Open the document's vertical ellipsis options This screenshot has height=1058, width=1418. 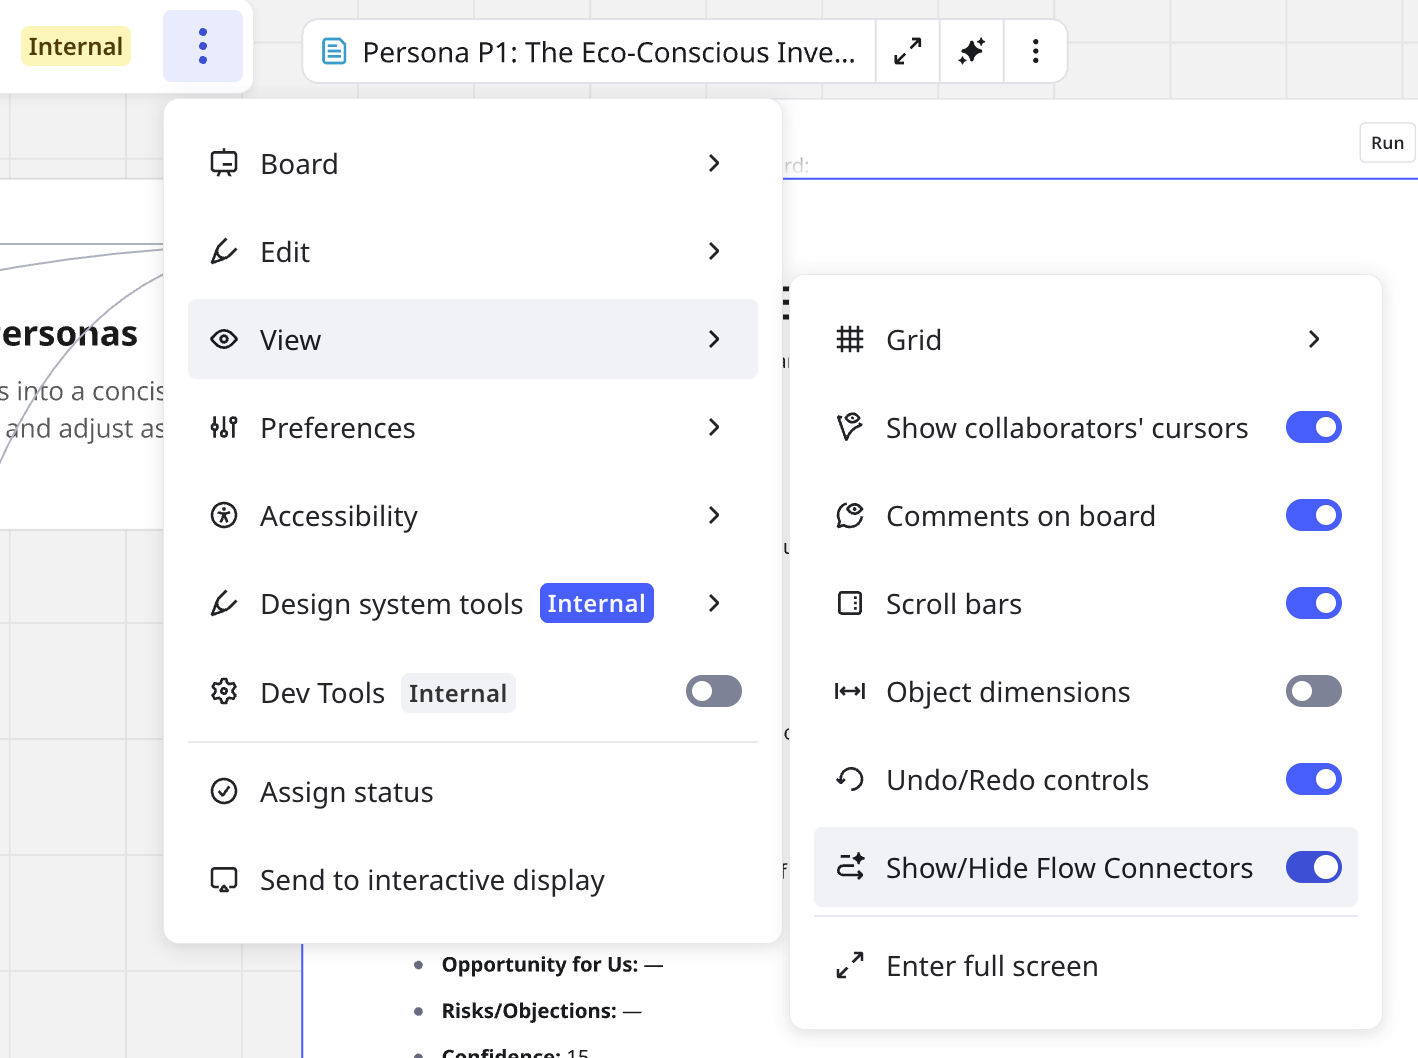click(x=1035, y=51)
